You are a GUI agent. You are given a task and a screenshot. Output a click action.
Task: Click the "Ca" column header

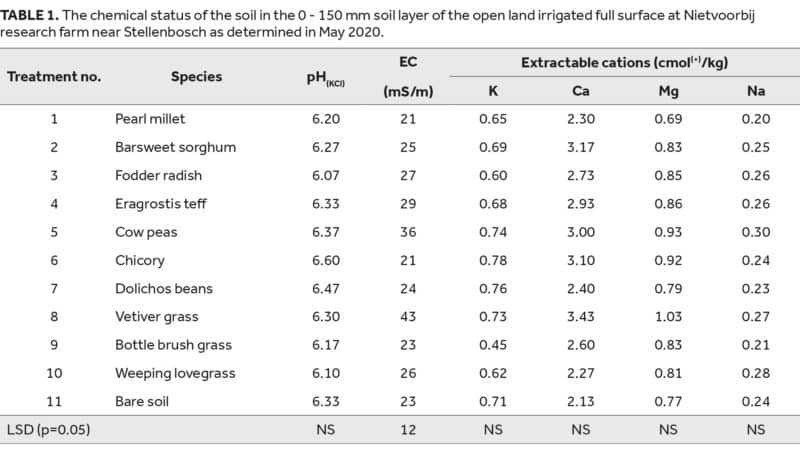580,91
